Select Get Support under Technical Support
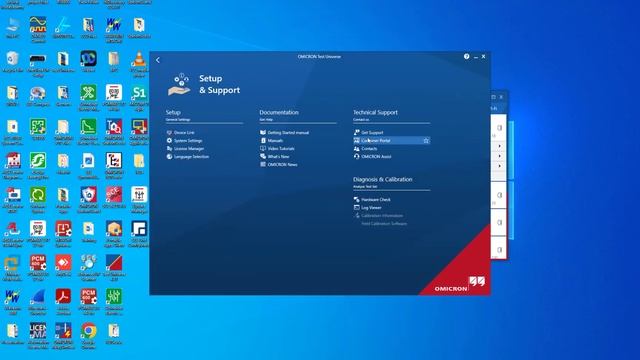Screen dimensions: 640x360 368,133
